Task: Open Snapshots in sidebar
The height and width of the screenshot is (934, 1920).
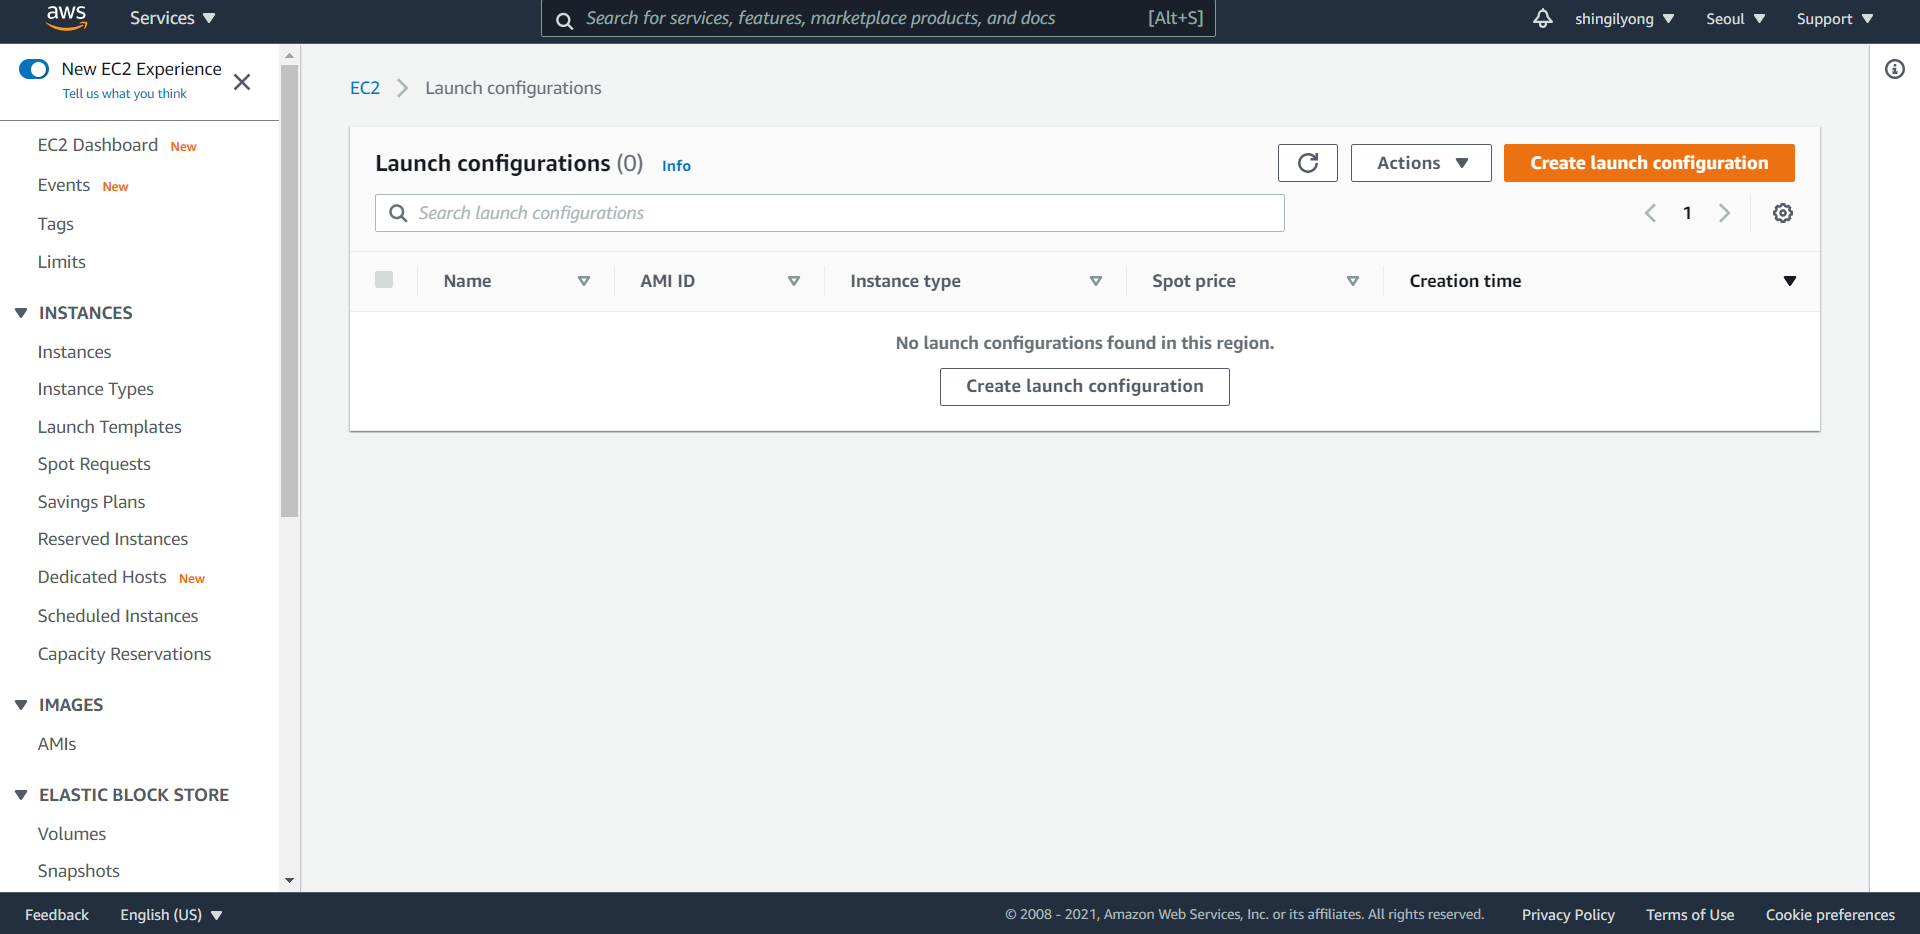Action: pyautogui.click(x=79, y=871)
